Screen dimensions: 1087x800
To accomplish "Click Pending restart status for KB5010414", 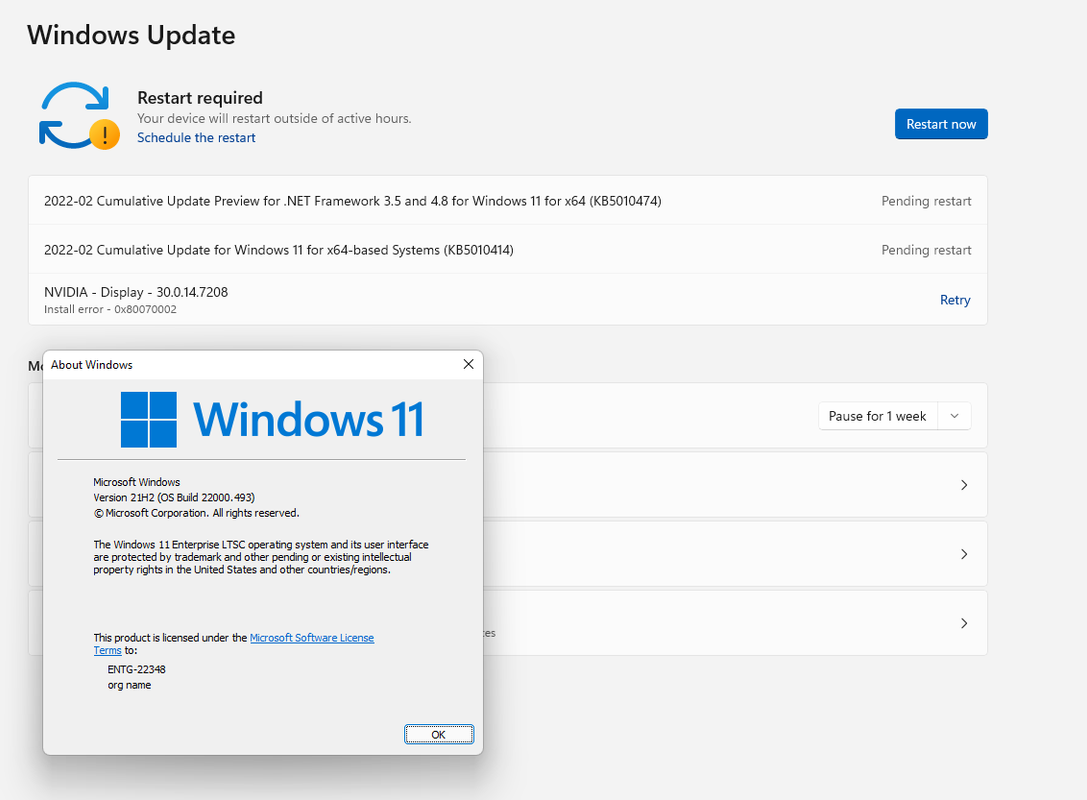I will click(926, 250).
